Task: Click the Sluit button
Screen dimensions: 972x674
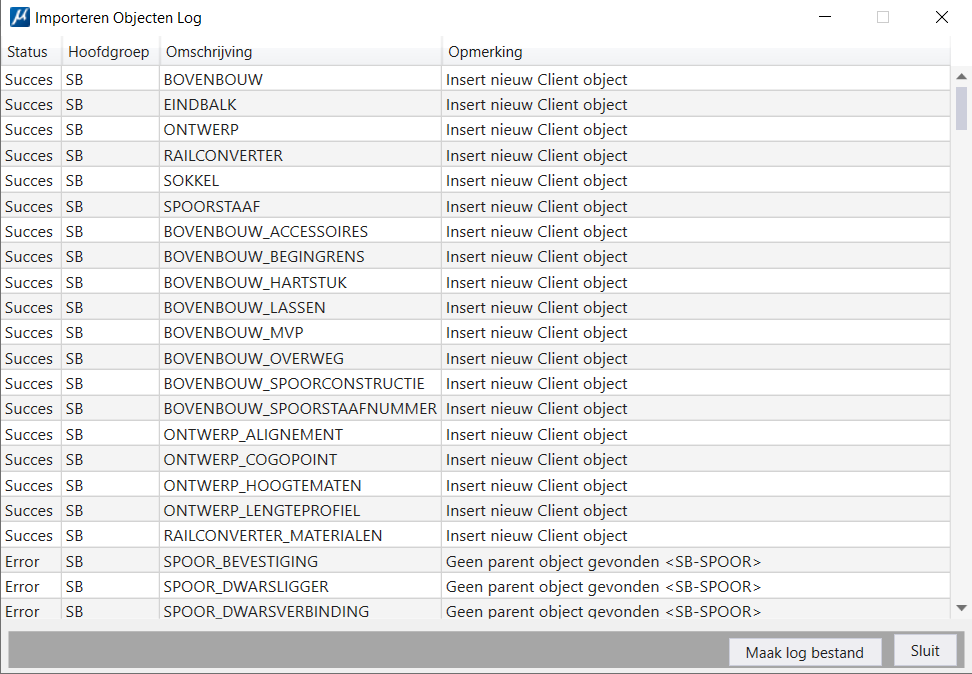Action: [925, 650]
